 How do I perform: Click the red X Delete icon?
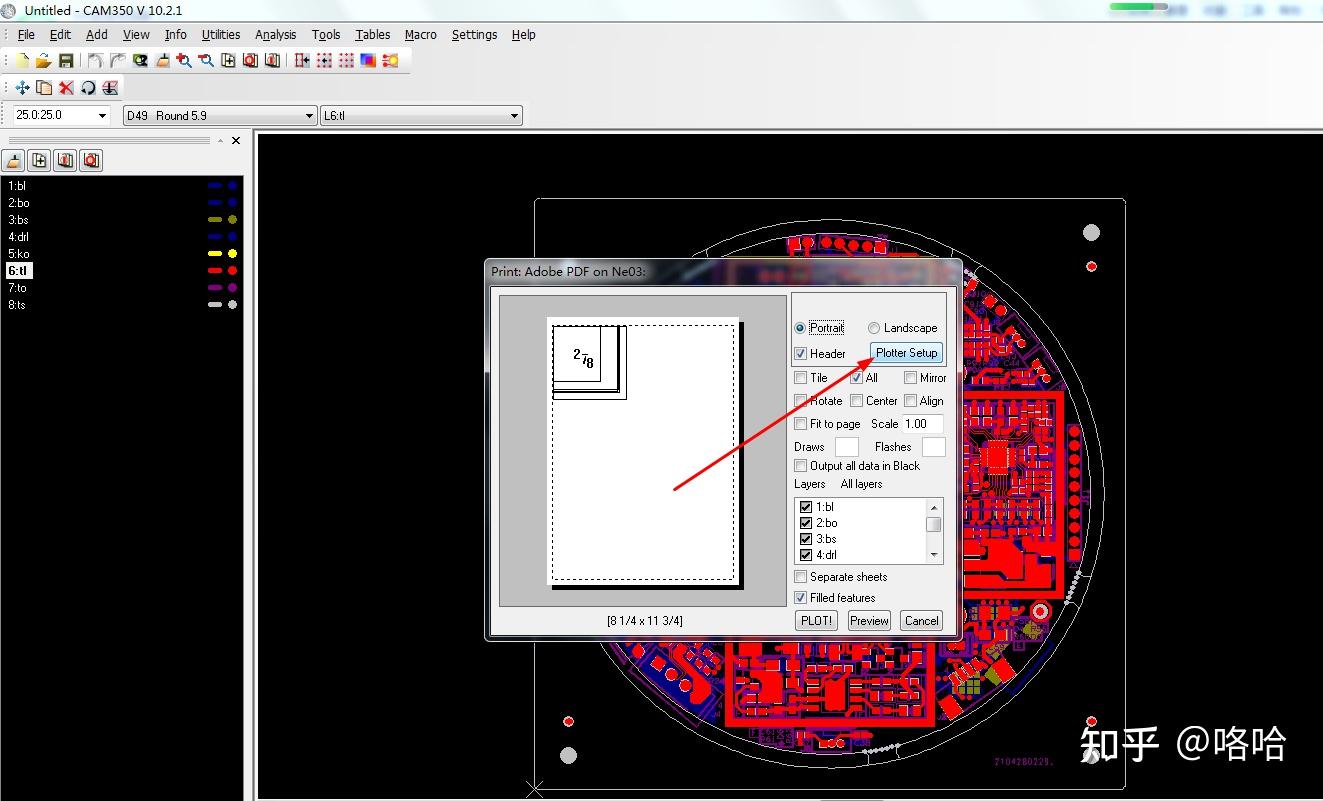click(66, 88)
